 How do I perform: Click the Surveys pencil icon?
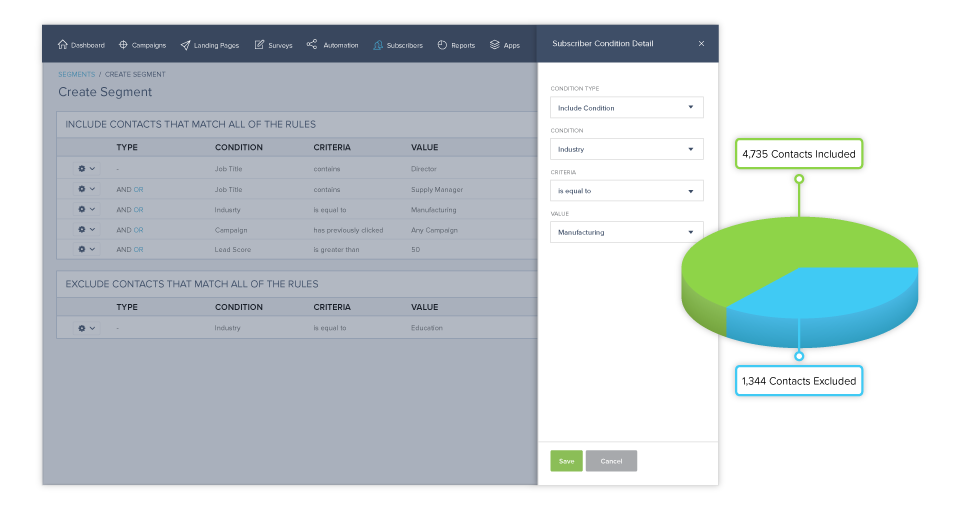[x=260, y=45]
